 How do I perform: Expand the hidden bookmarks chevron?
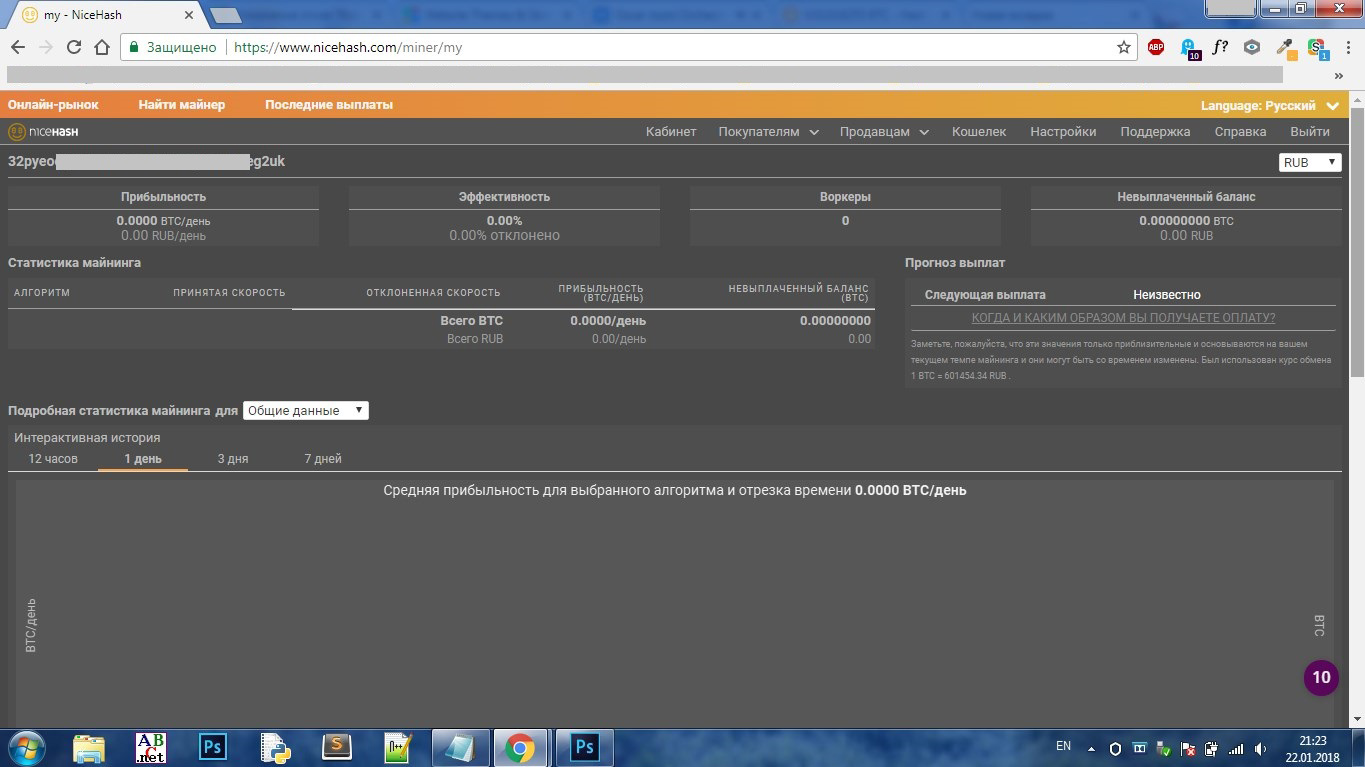point(1338,75)
